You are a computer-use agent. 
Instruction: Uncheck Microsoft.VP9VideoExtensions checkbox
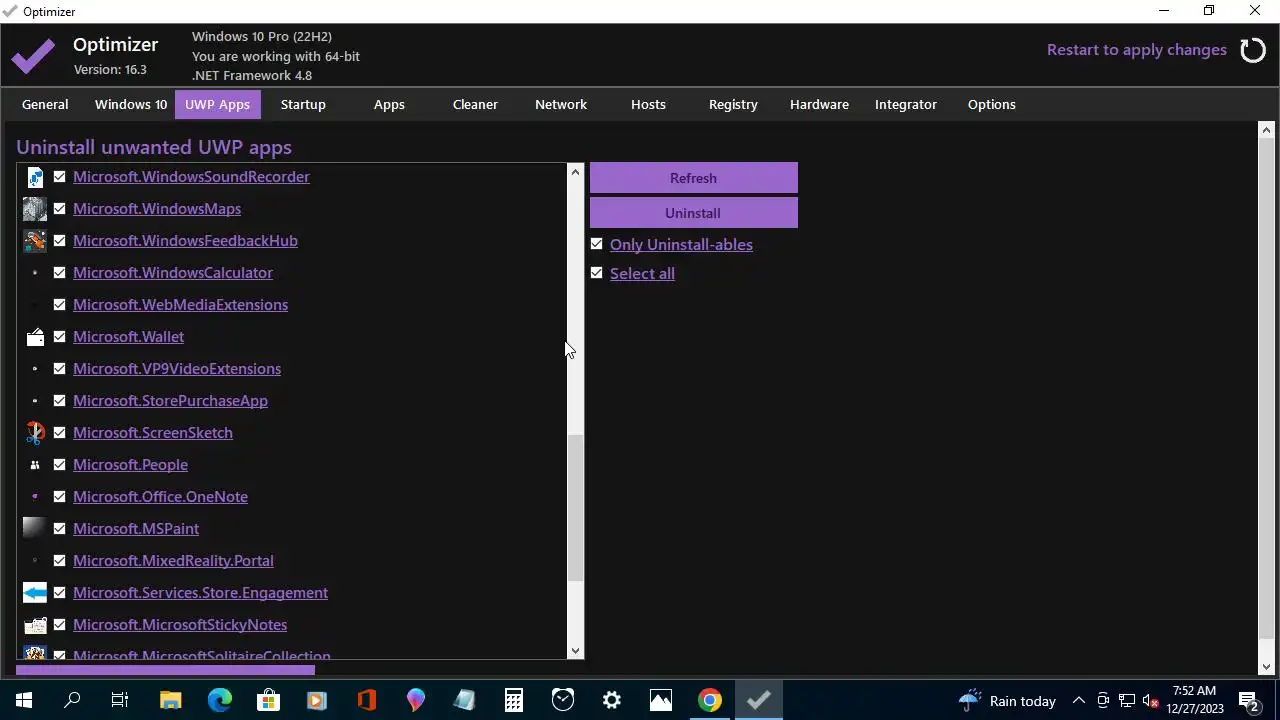click(59, 369)
